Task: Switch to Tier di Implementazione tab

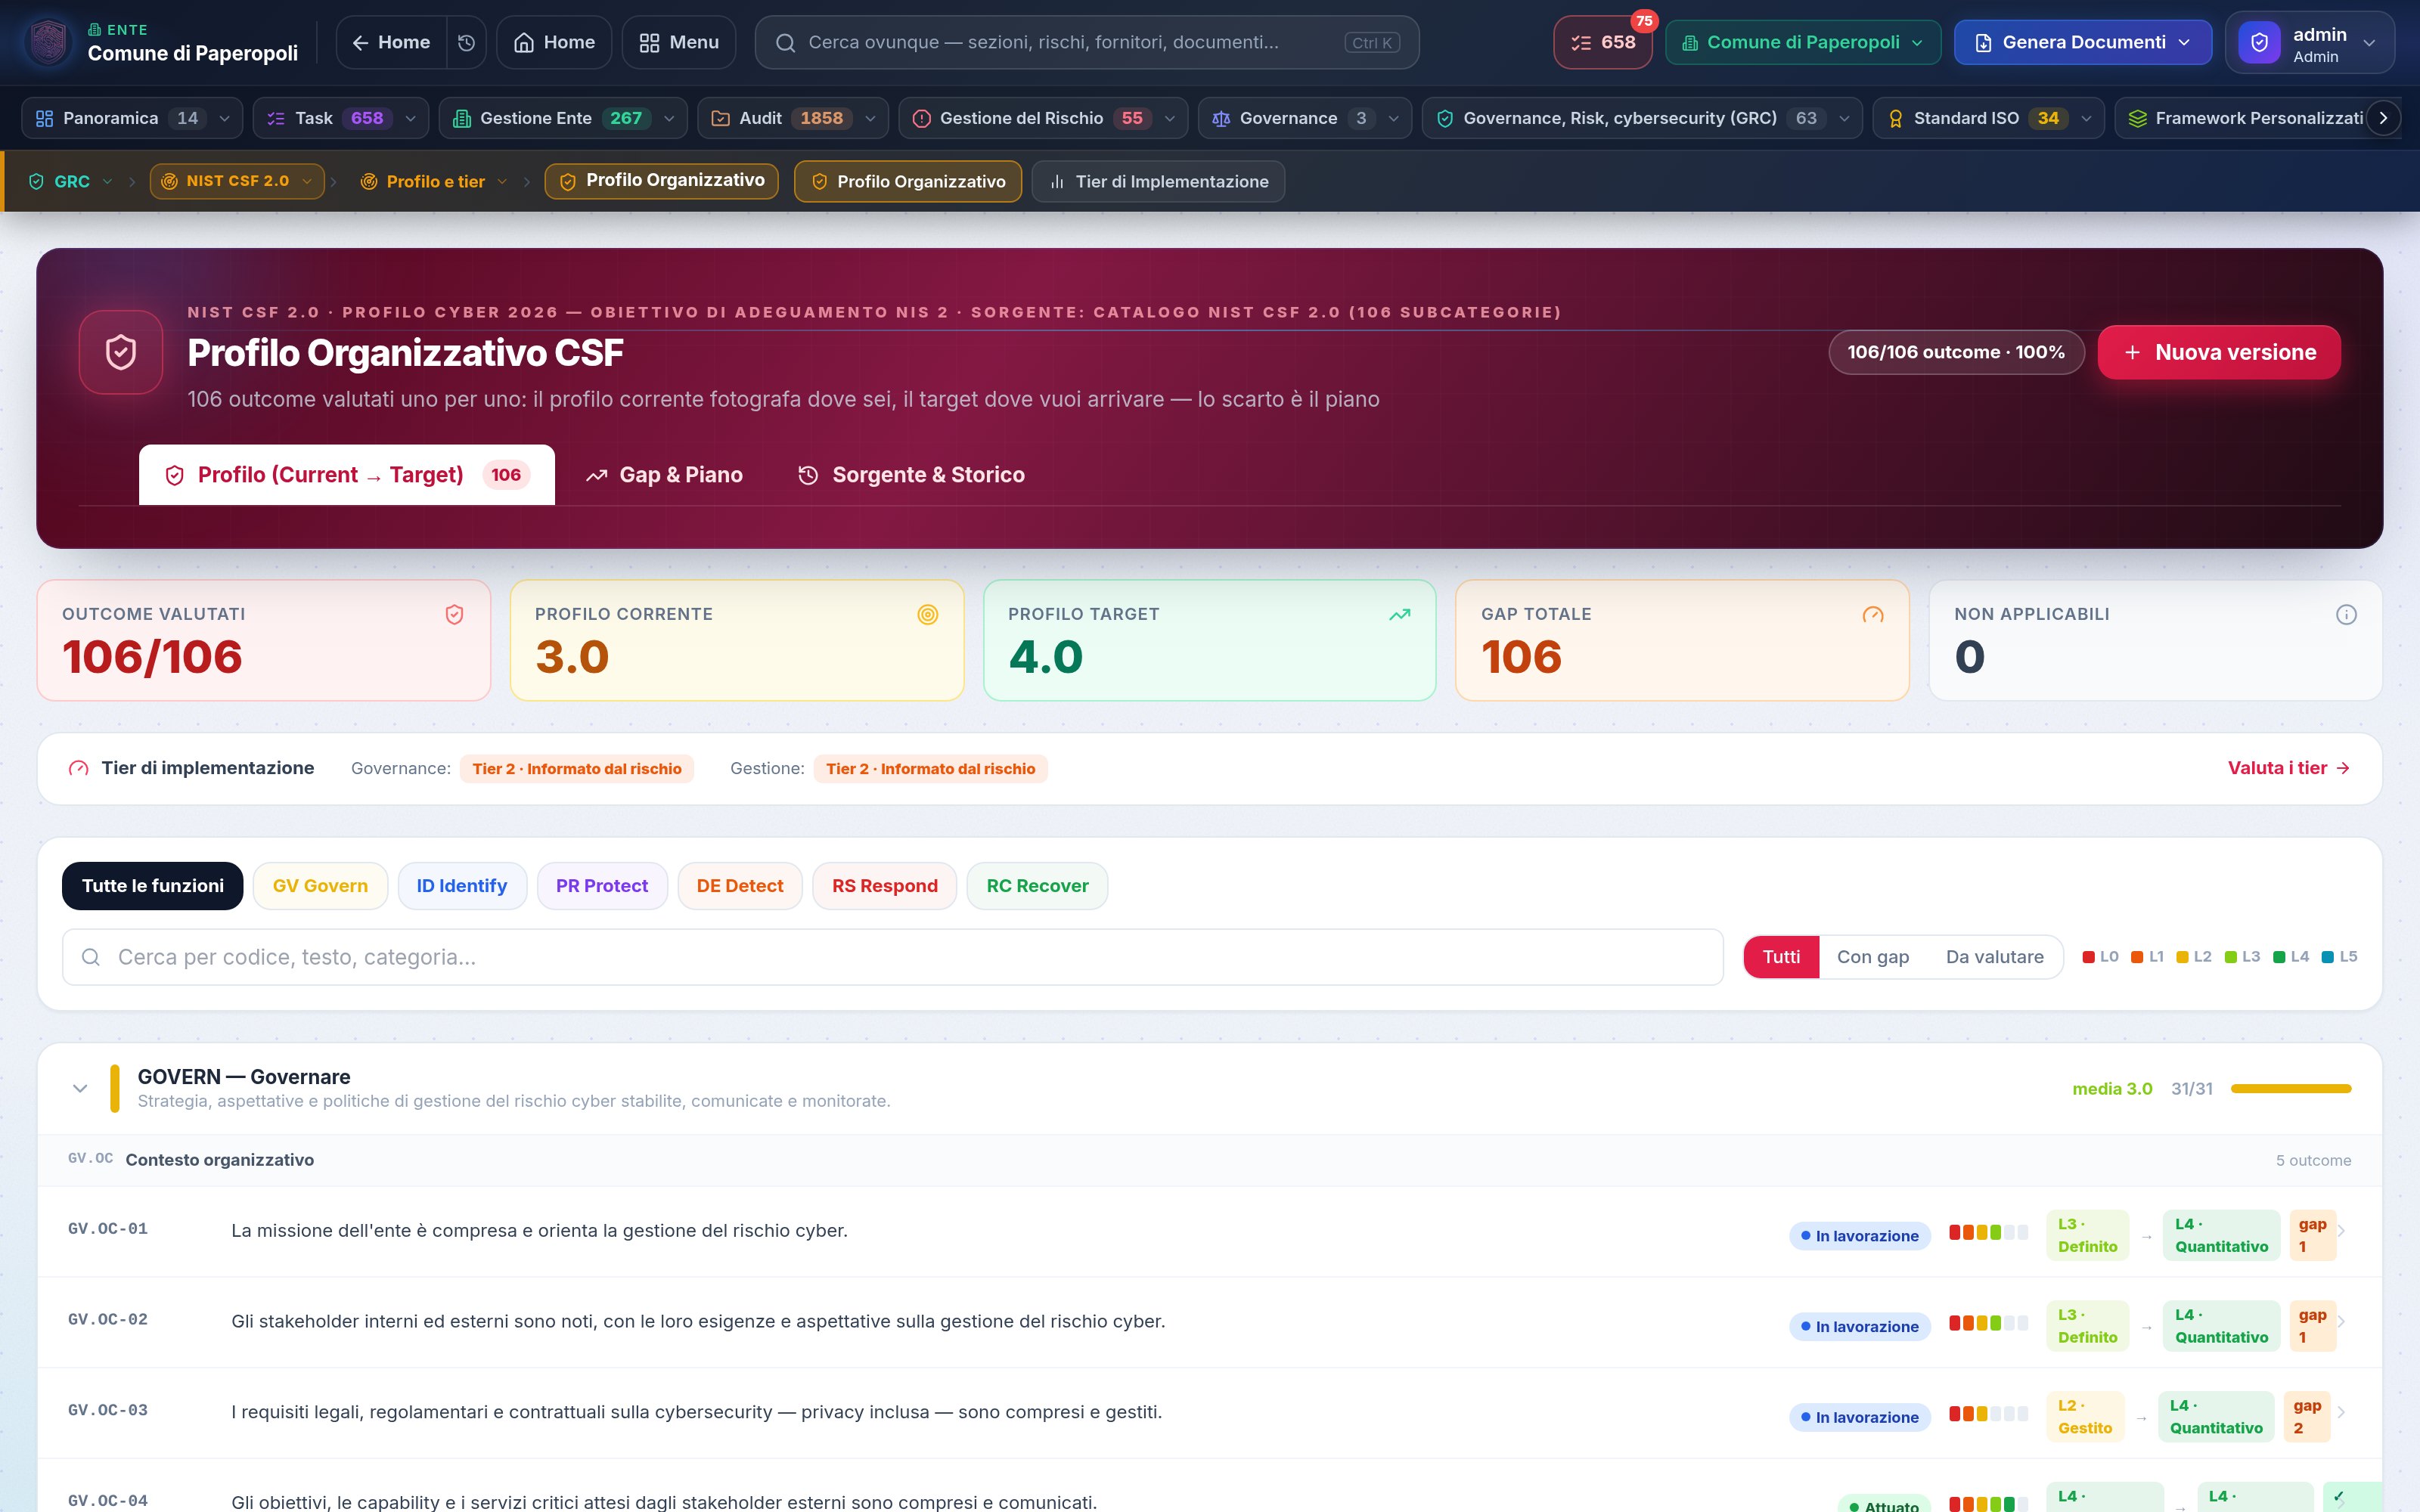Action: tap(1158, 181)
